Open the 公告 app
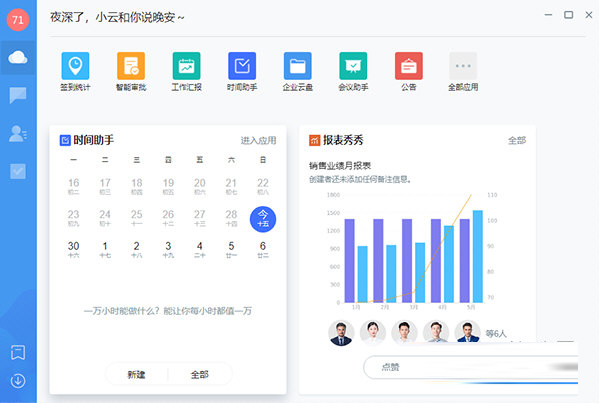This screenshot has height=403, width=599. (x=409, y=72)
